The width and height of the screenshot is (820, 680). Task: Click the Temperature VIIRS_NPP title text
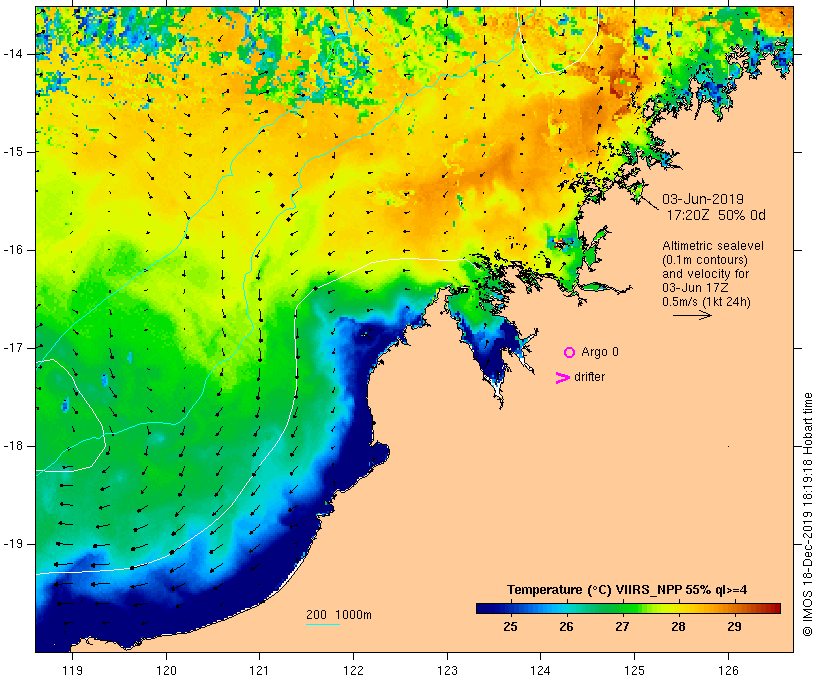pos(627,590)
